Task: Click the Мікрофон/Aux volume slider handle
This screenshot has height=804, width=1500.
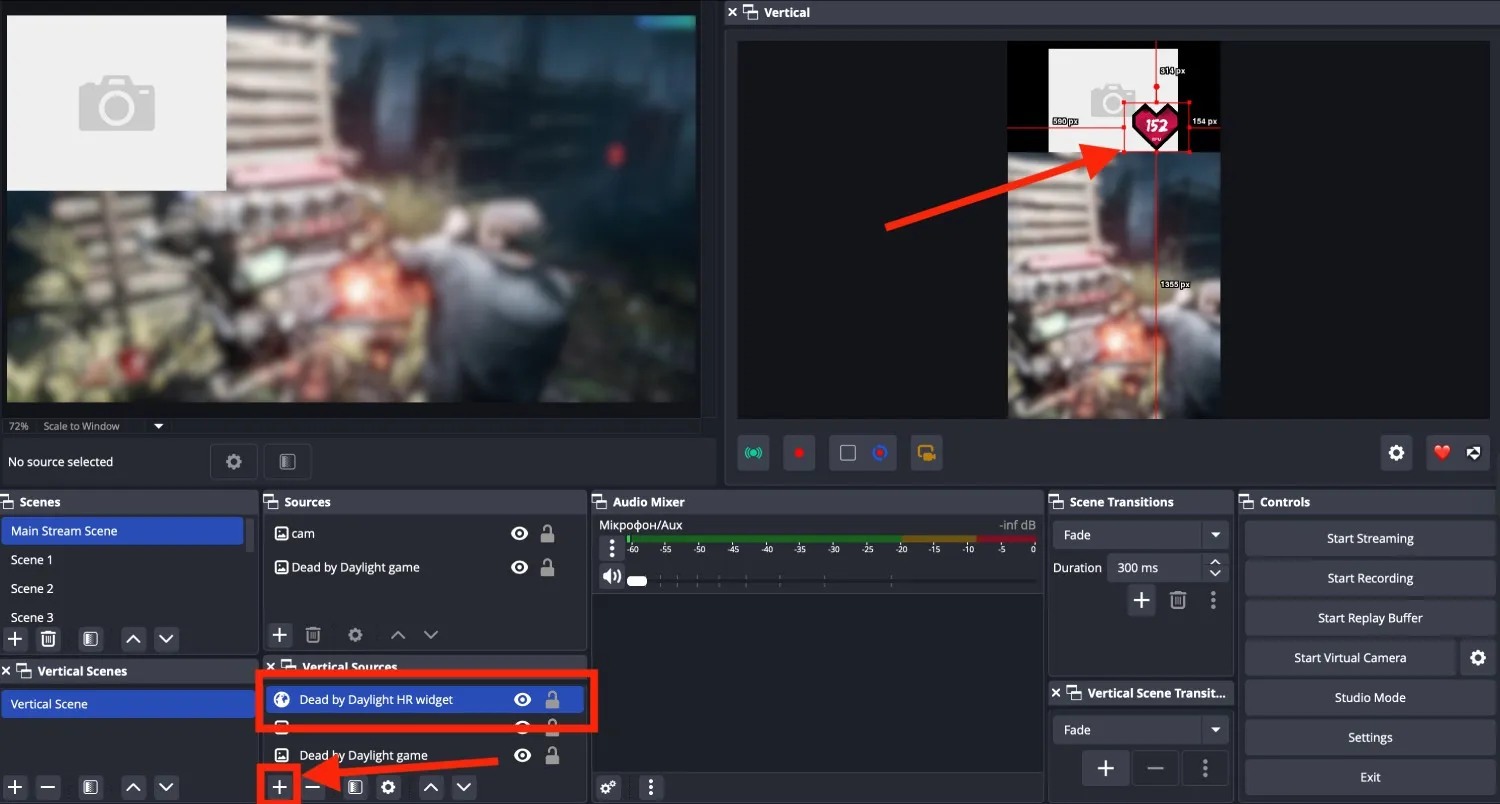Action: click(x=637, y=581)
